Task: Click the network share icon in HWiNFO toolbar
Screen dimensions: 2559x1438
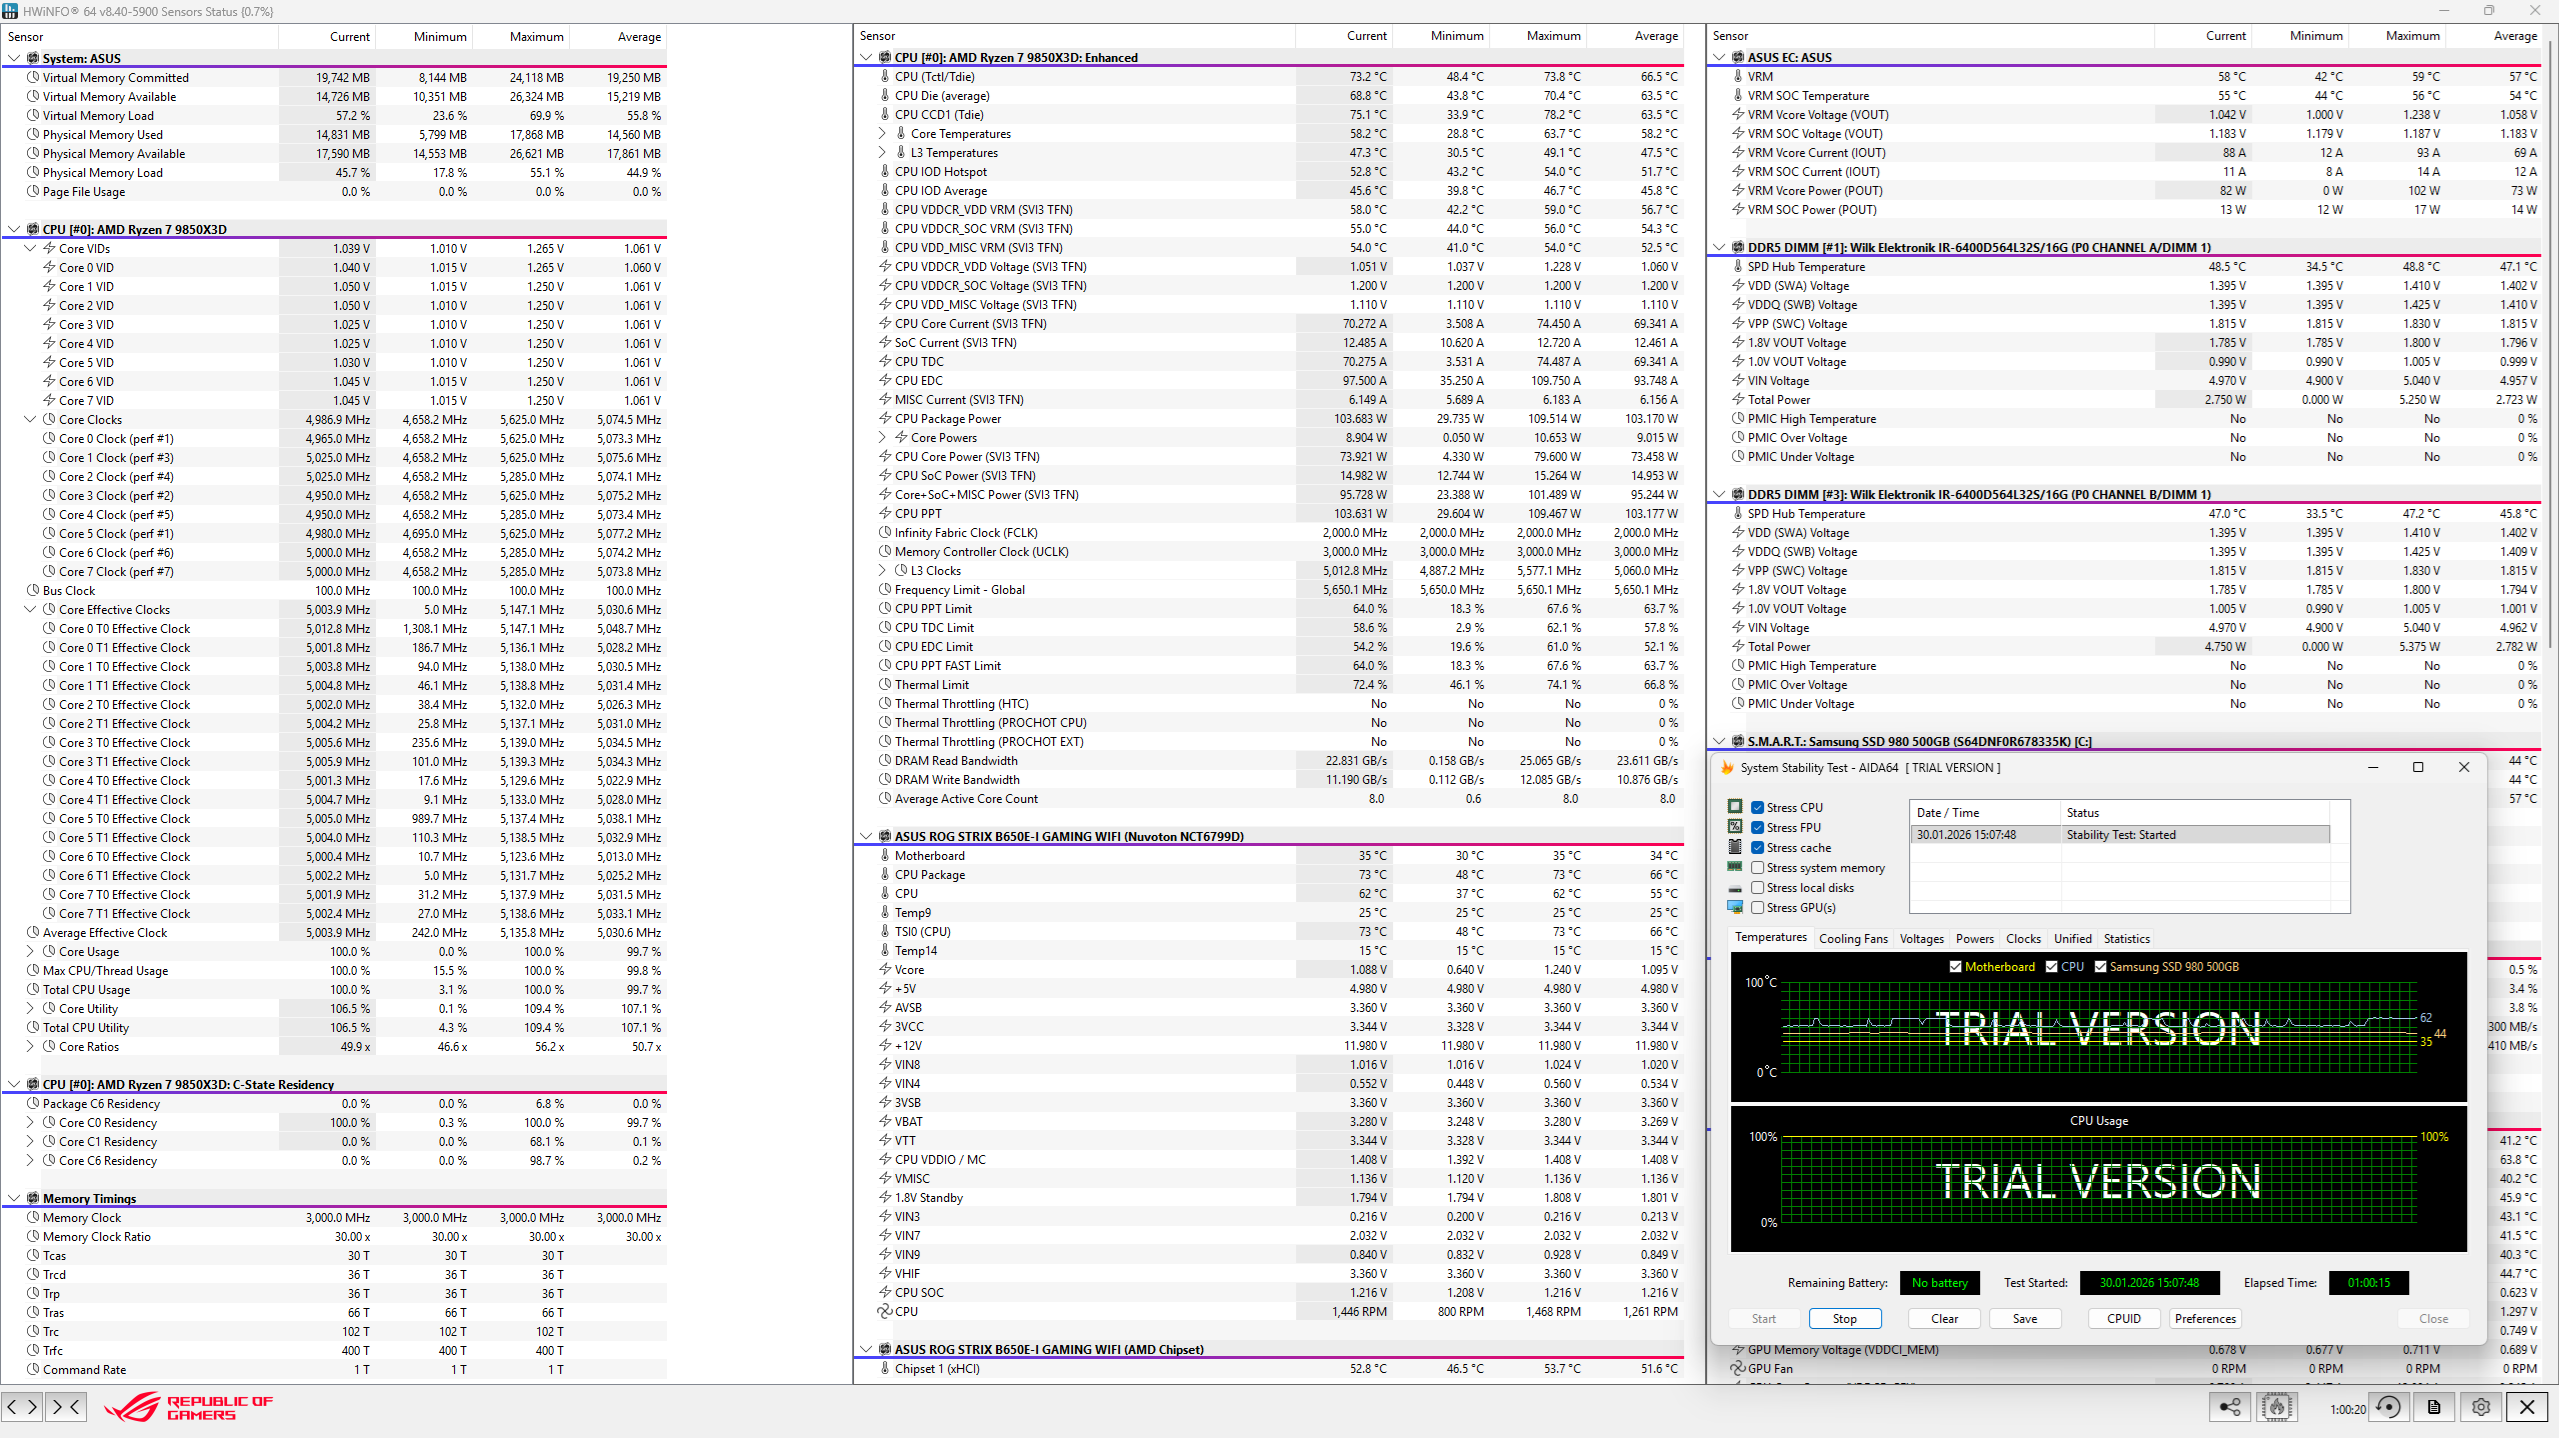Action: 2230,1407
